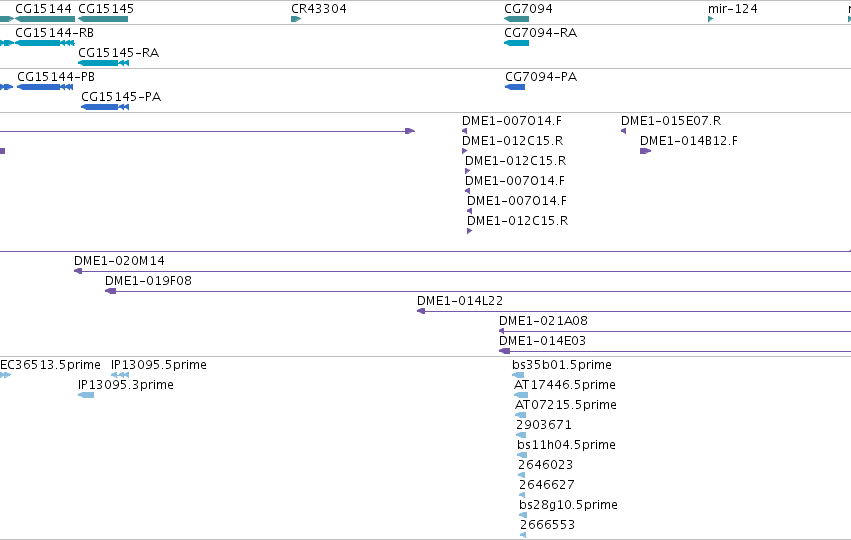This screenshot has width=851, height=540.
Task: Select the teal gene glyph under CG7094
Action: pyautogui.click(x=516, y=19)
